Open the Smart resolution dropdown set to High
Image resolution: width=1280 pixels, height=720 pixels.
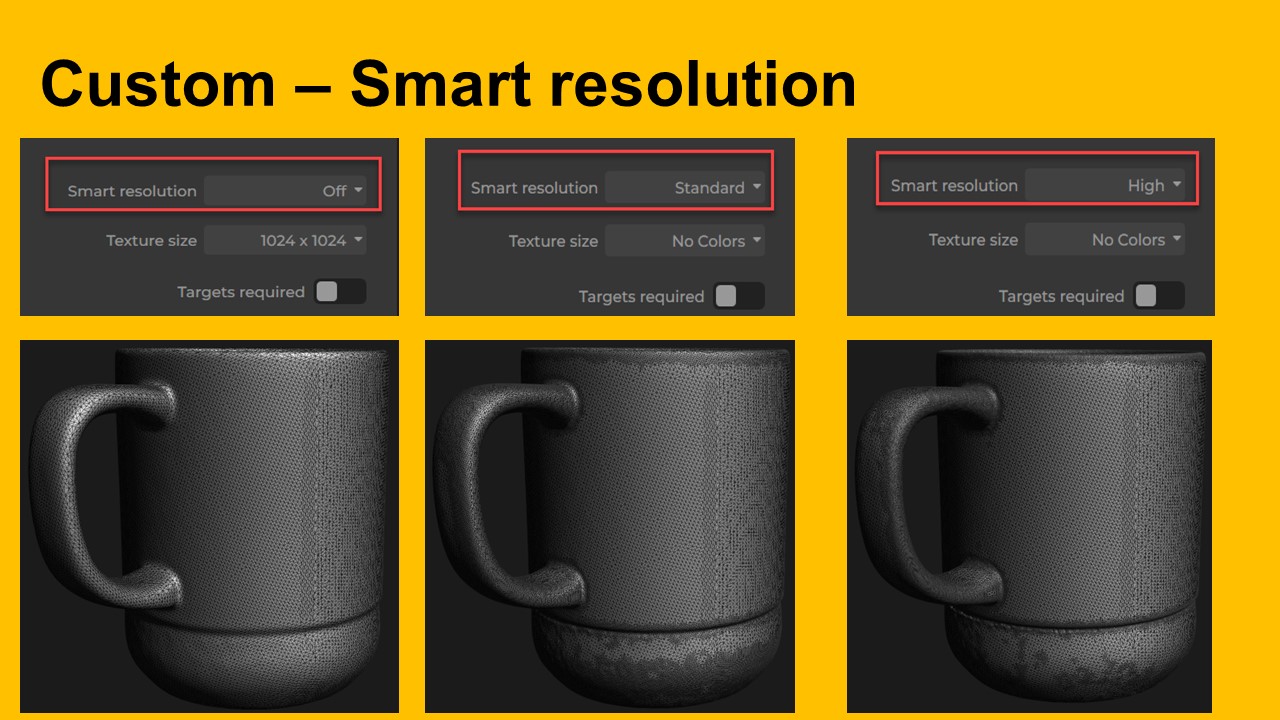coord(1106,185)
